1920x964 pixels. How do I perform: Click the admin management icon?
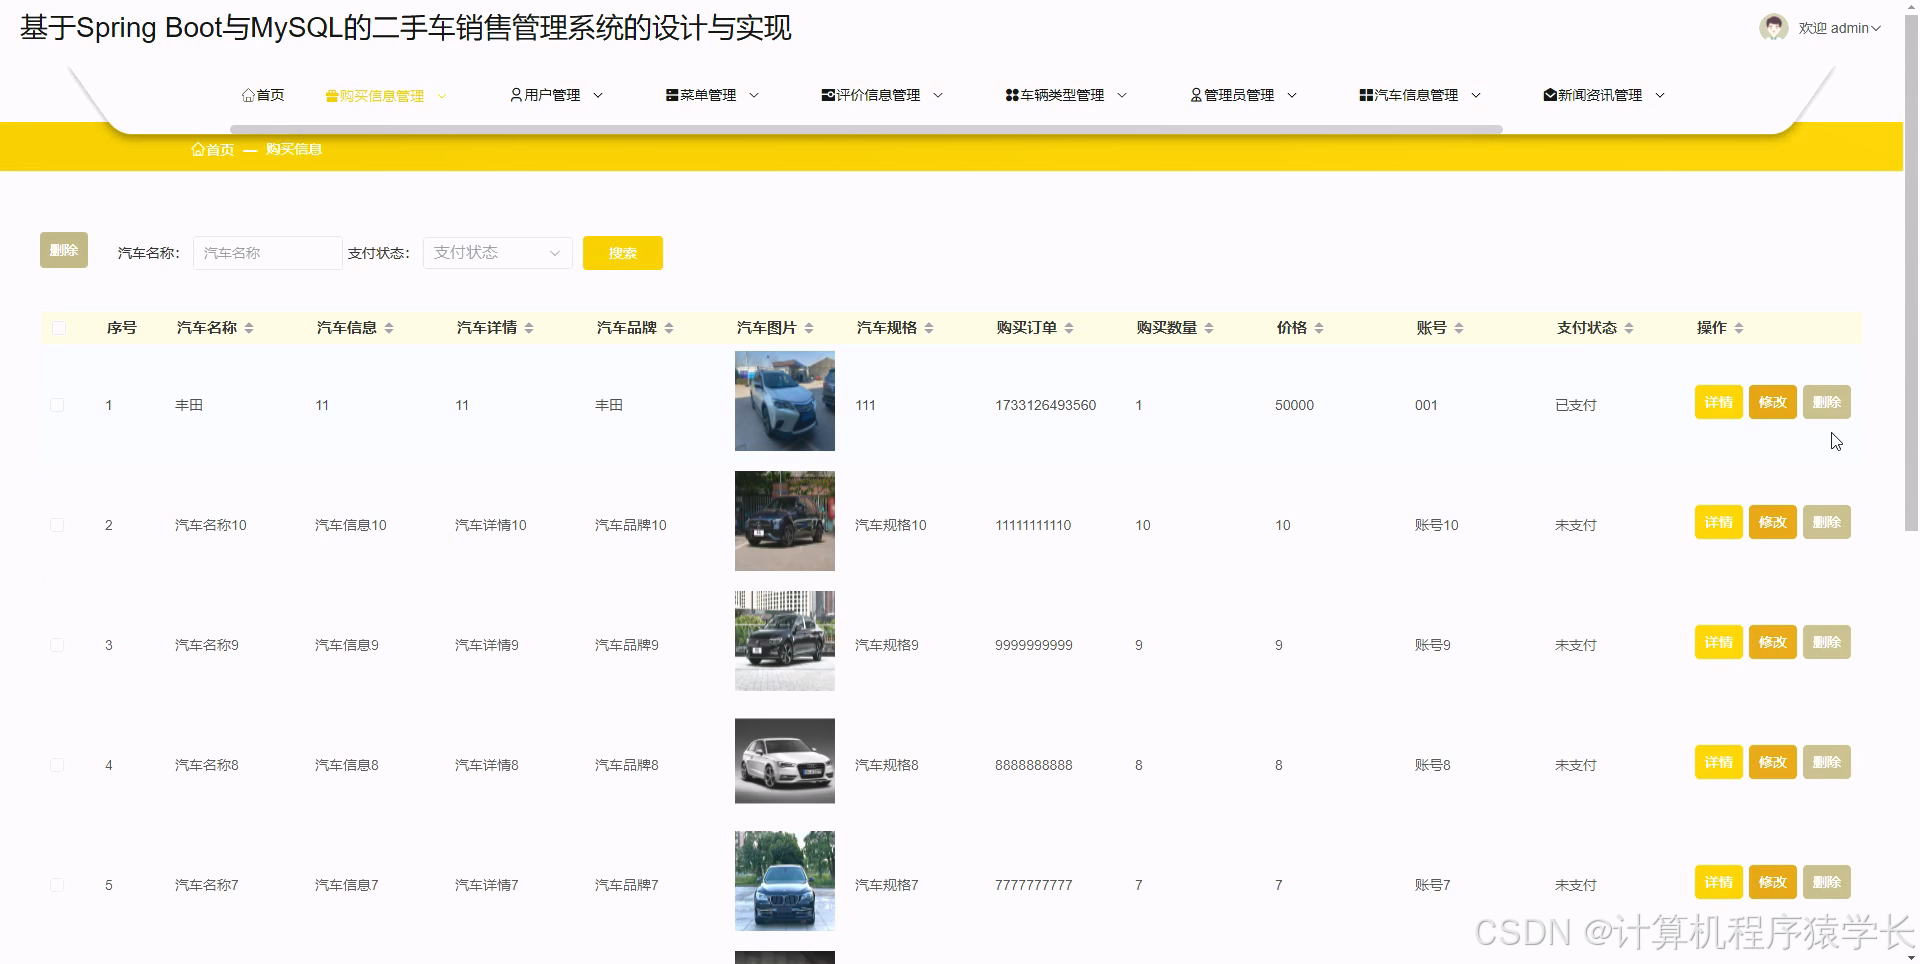[1196, 95]
